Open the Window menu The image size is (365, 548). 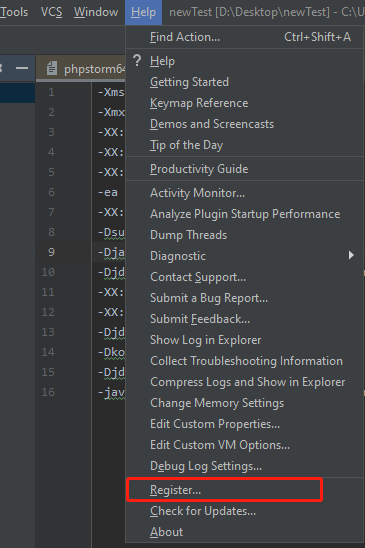click(x=96, y=12)
